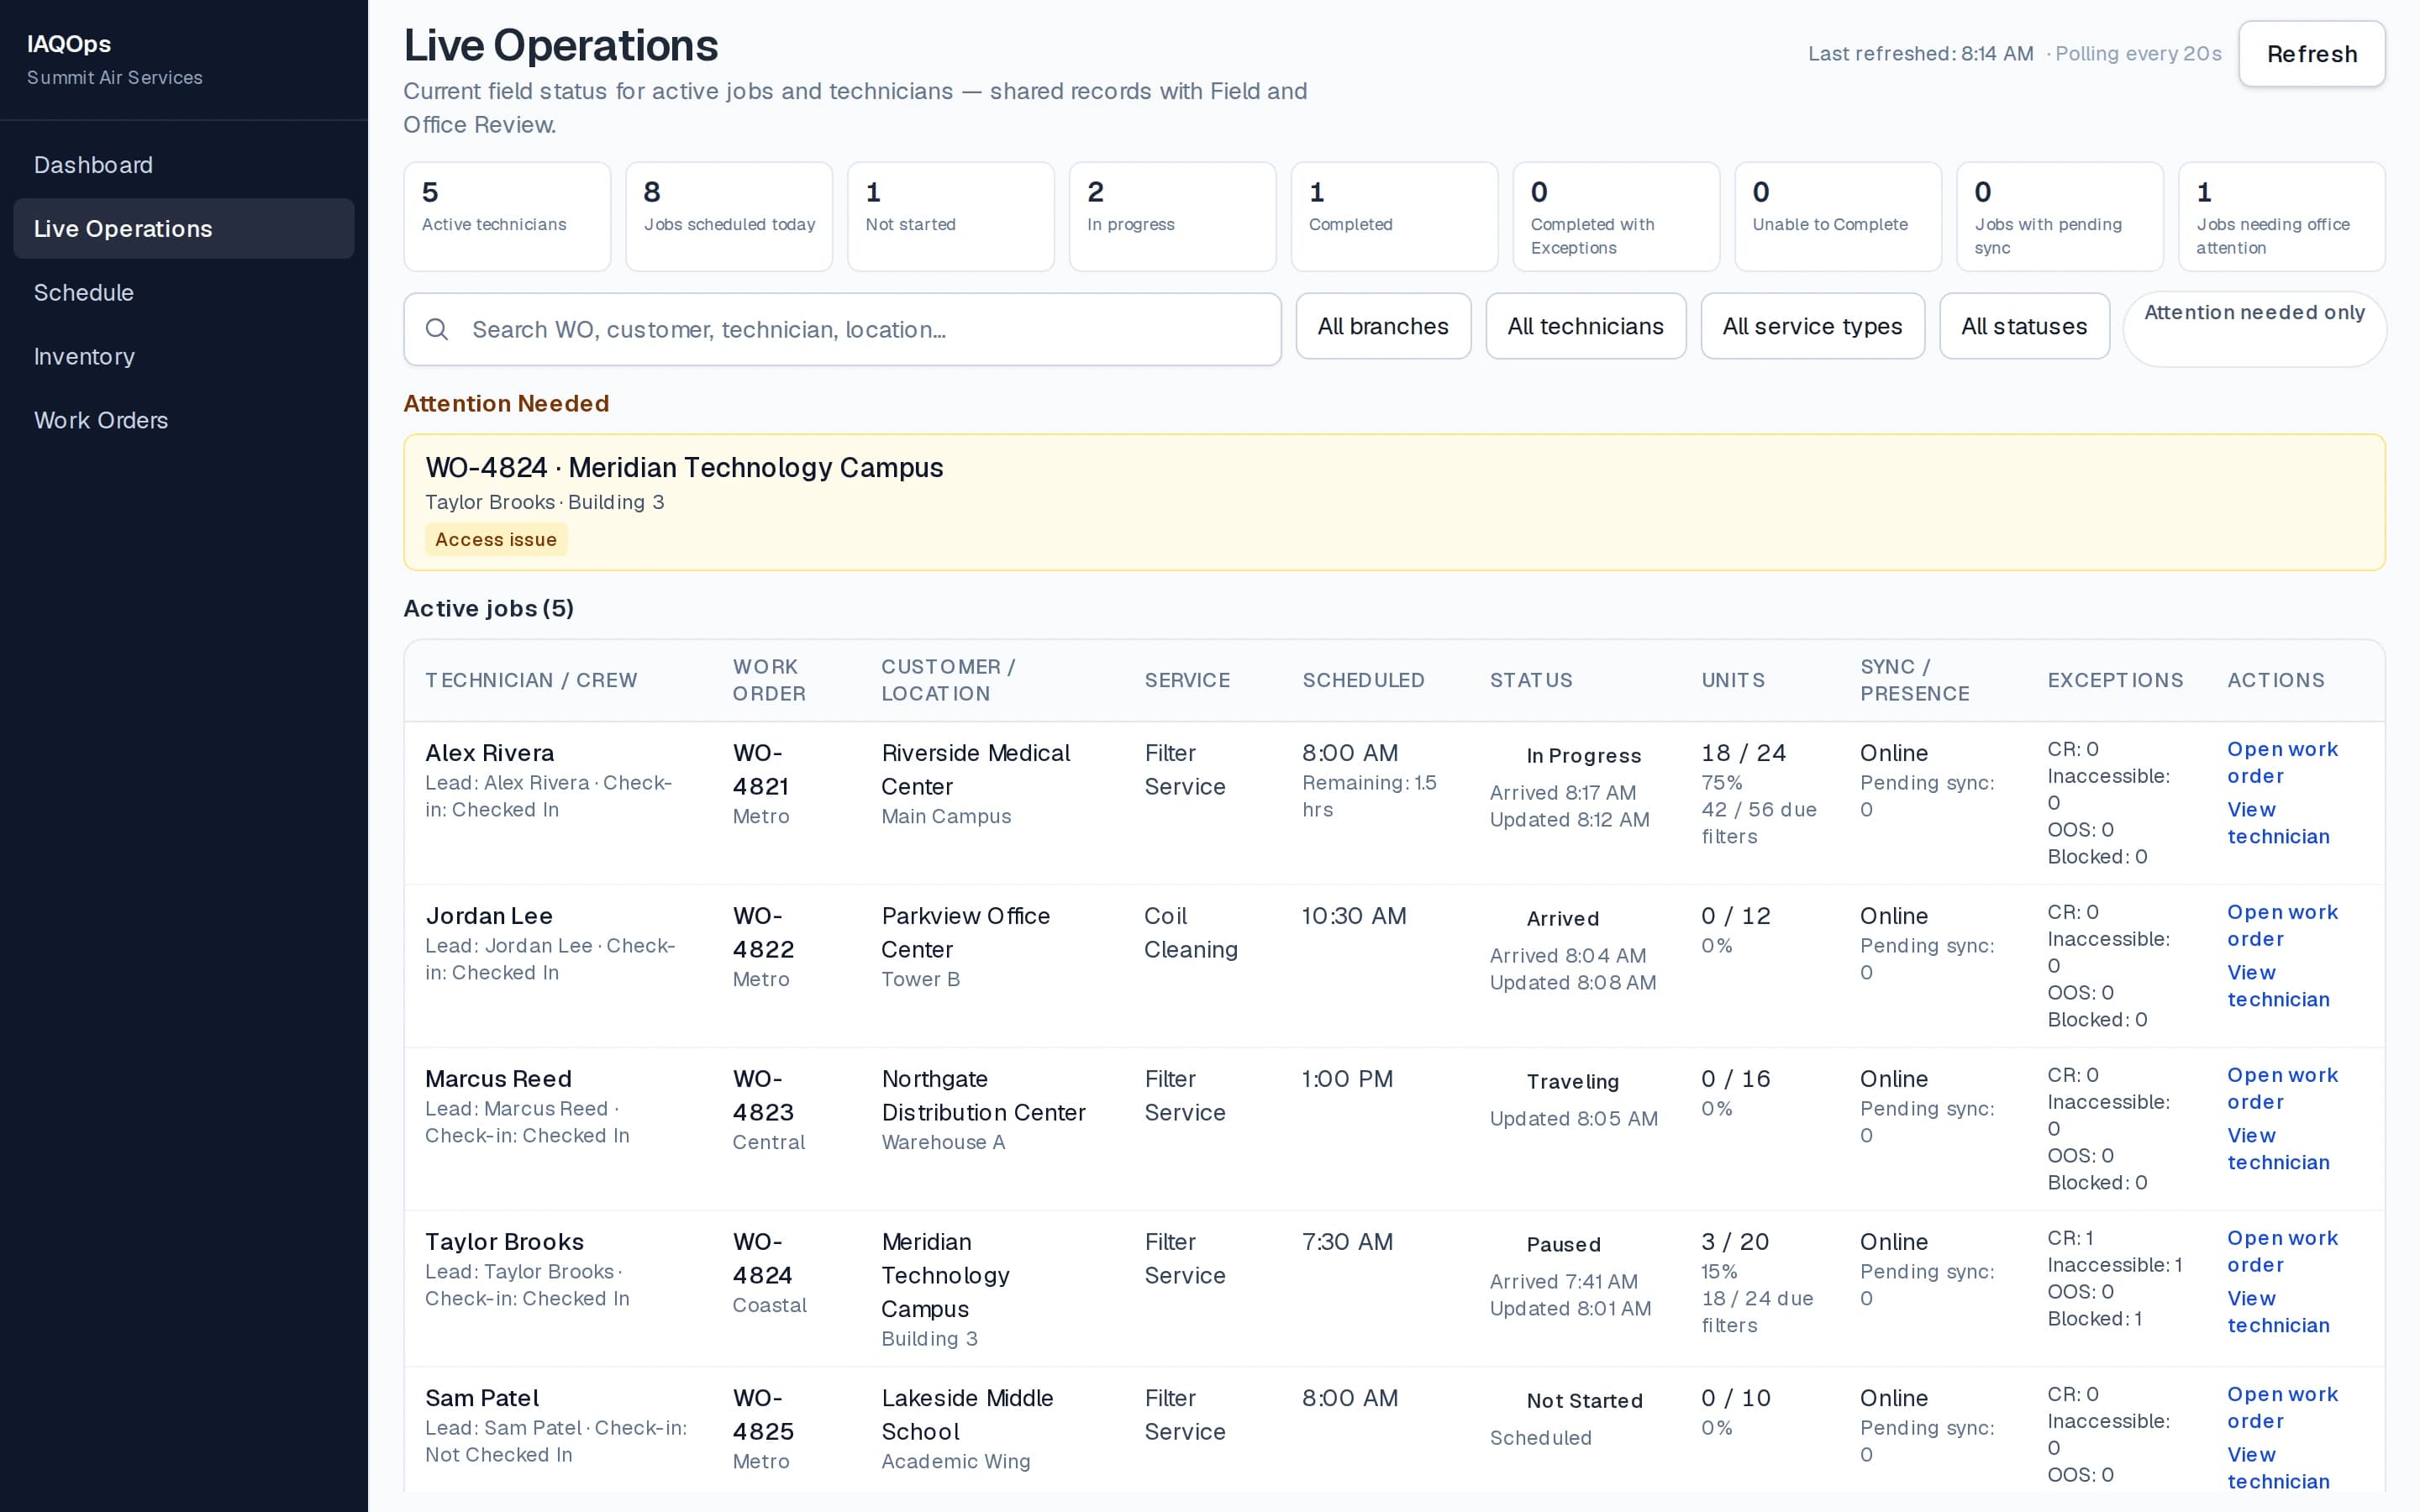Click the 18 / 24 units value
The image size is (2420, 1512).
click(1743, 753)
